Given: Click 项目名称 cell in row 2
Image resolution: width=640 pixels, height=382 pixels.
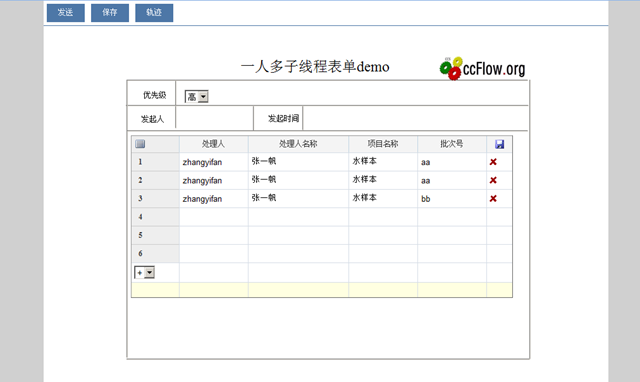Looking at the screenshot, I should (383, 180).
